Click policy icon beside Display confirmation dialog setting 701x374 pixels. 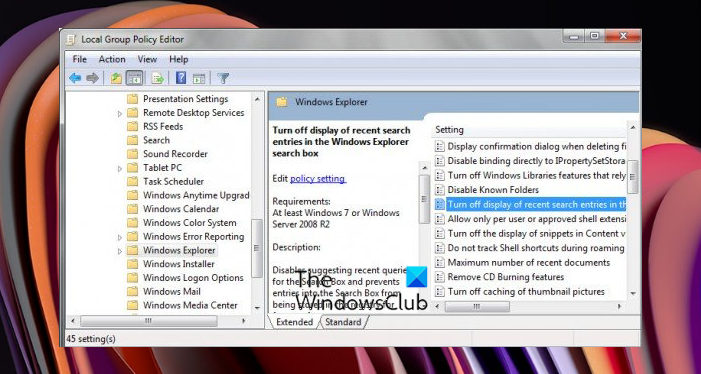[440, 146]
